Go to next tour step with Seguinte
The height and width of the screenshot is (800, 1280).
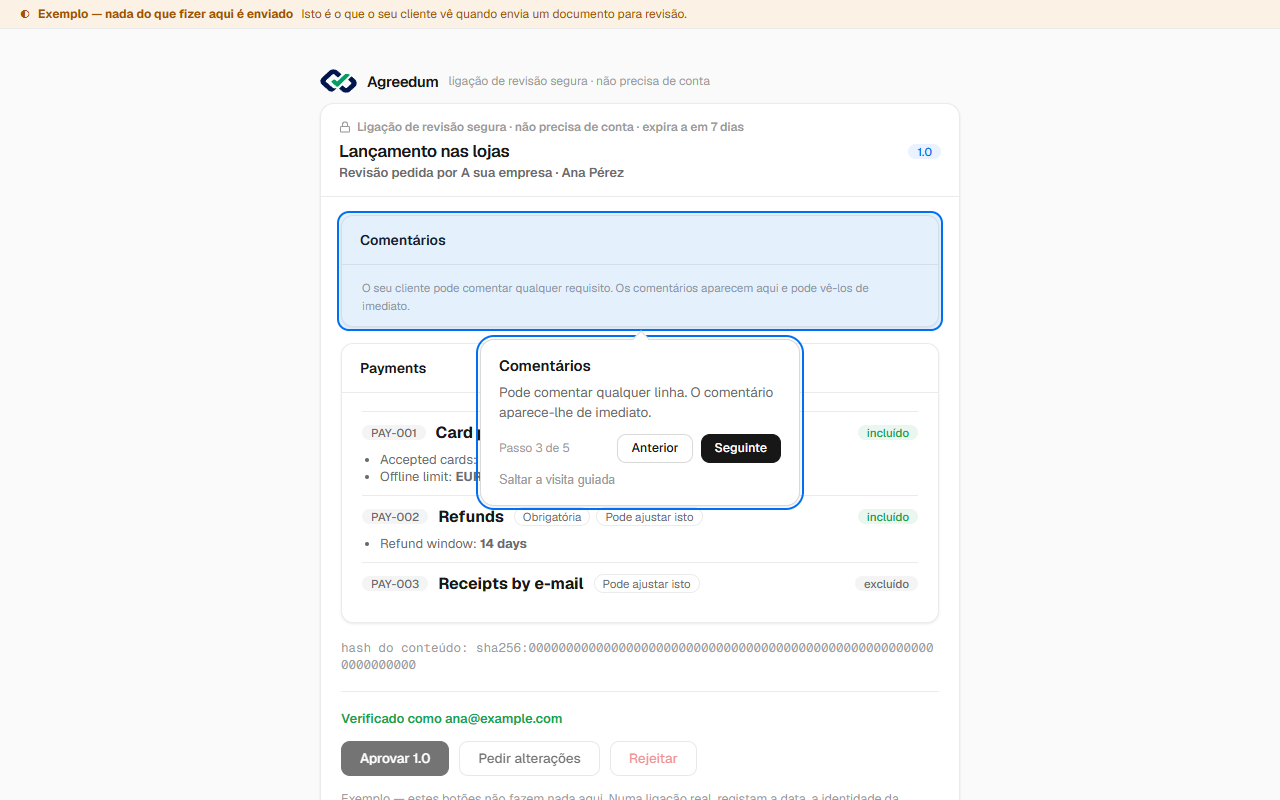pyautogui.click(x=741, y=448)
